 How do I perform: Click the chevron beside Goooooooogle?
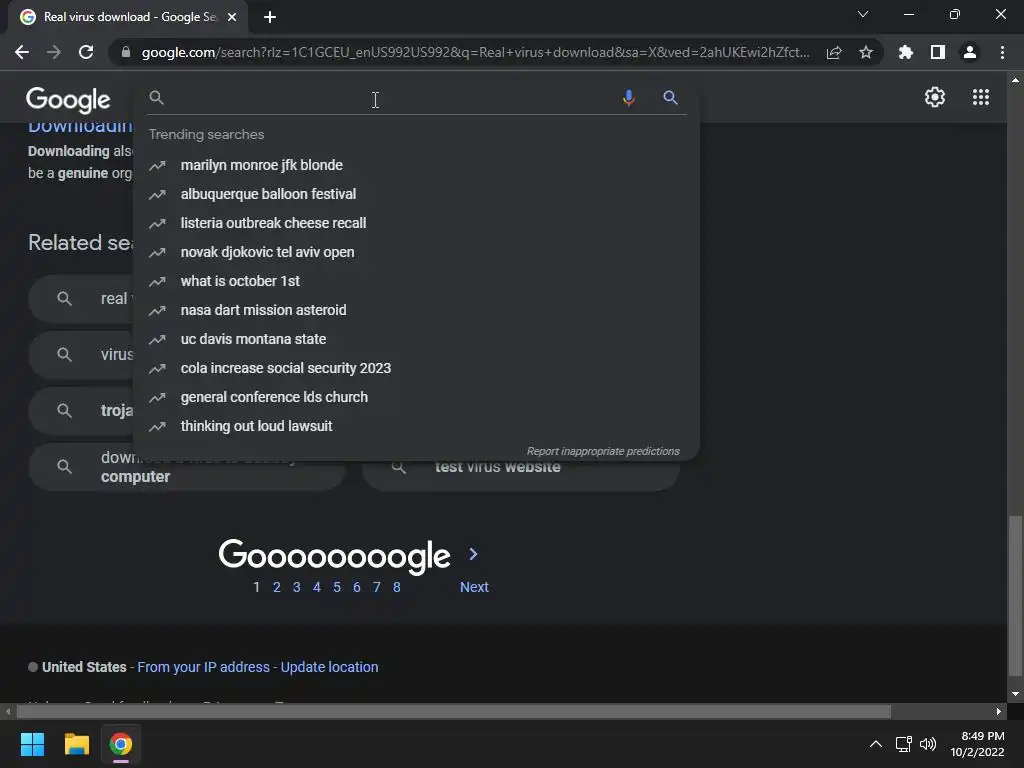tap(473, 554)
